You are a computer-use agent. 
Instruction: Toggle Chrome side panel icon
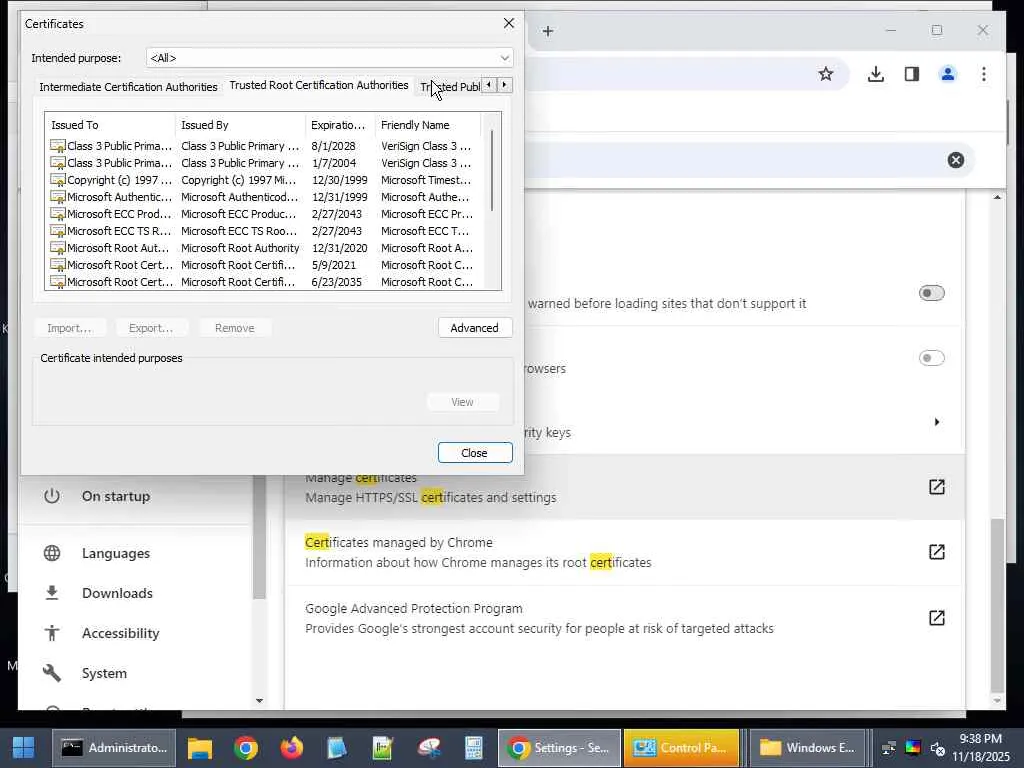tap(912, 74)
